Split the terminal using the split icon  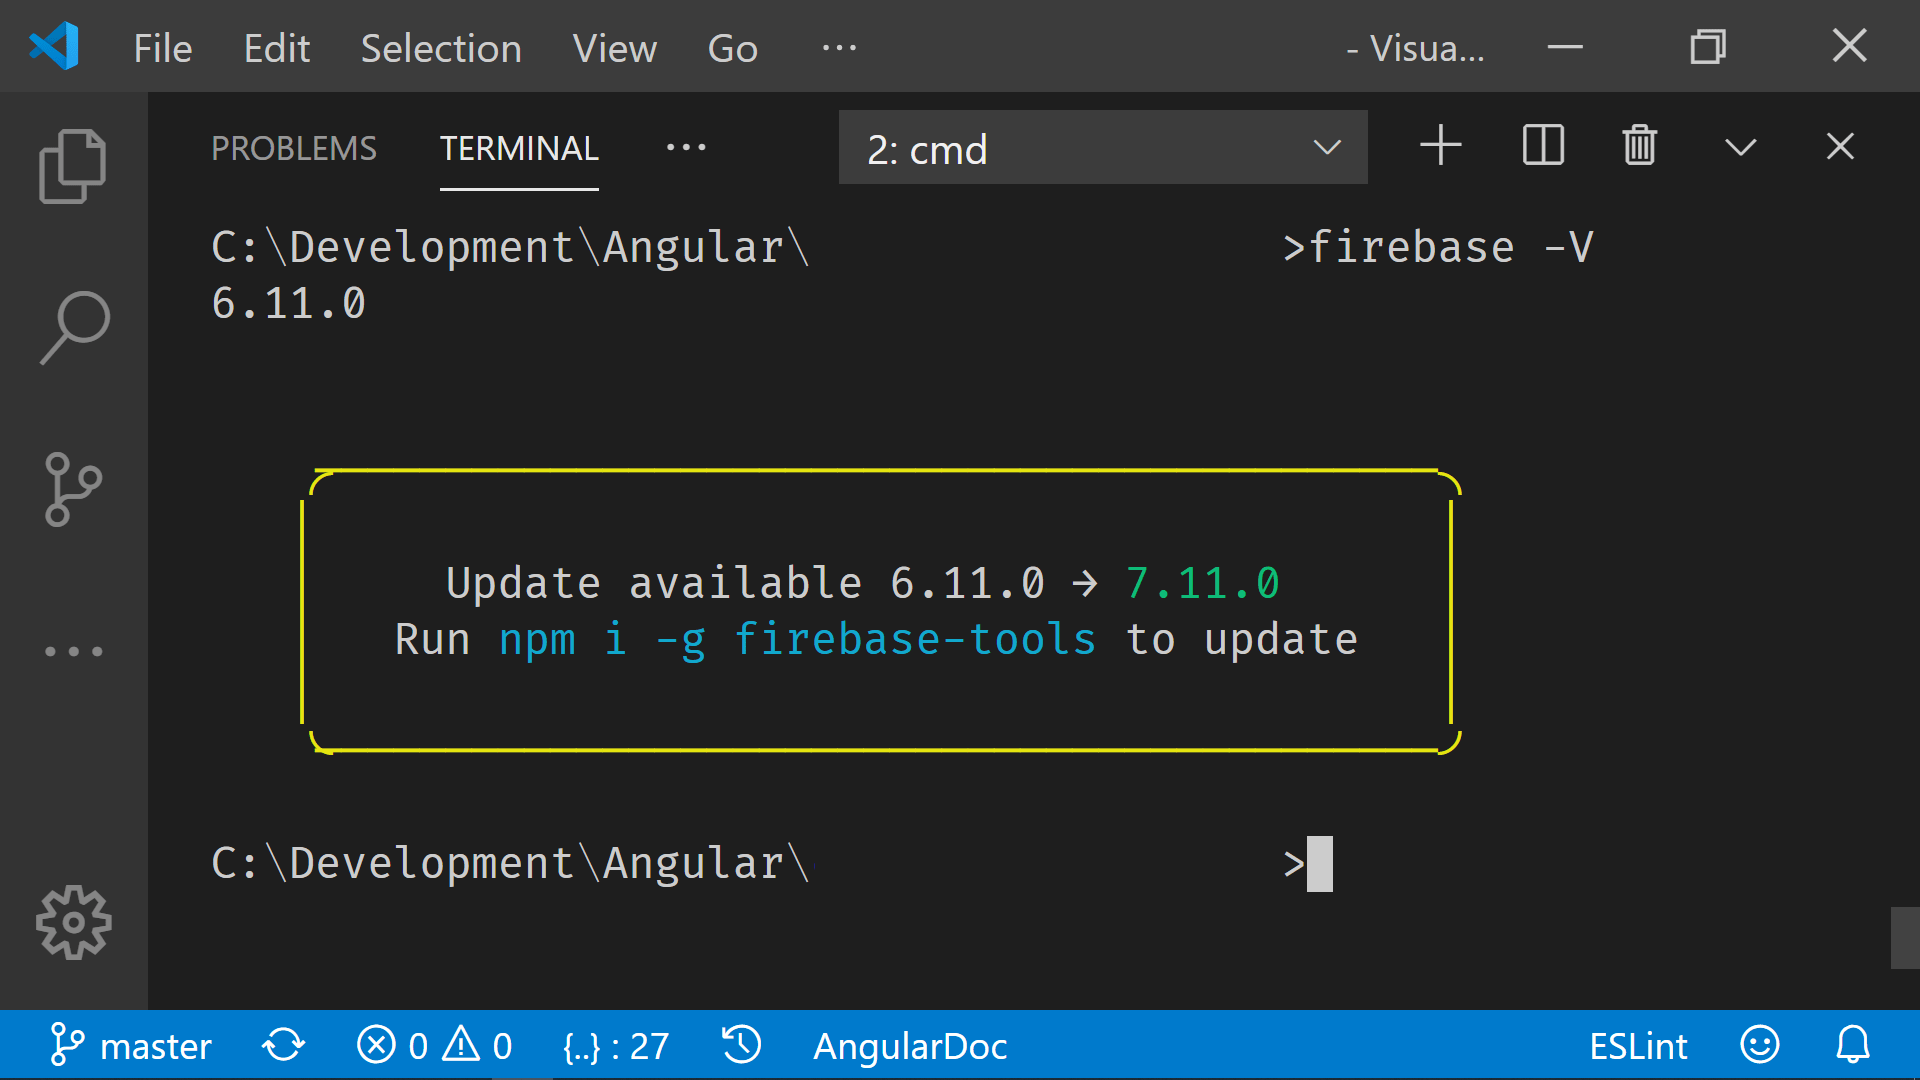(x=1541, y=146)
